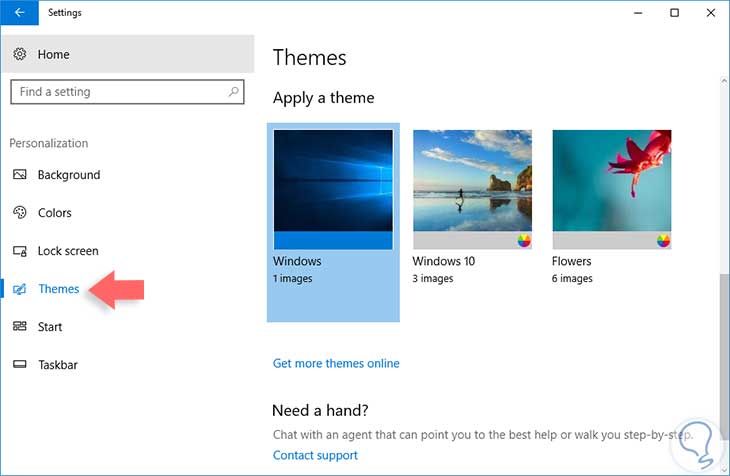Click the Taskbar icon in the sidebar
730x476 pixels.
20,365
